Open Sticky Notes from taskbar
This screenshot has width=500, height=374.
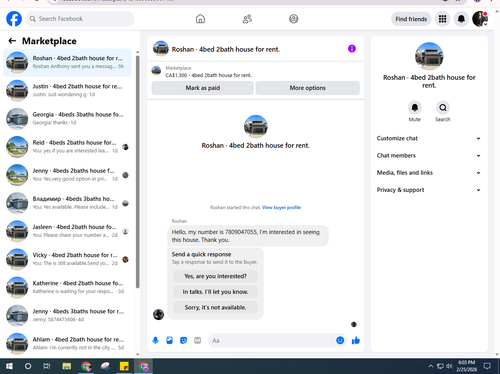coord(124,366)
